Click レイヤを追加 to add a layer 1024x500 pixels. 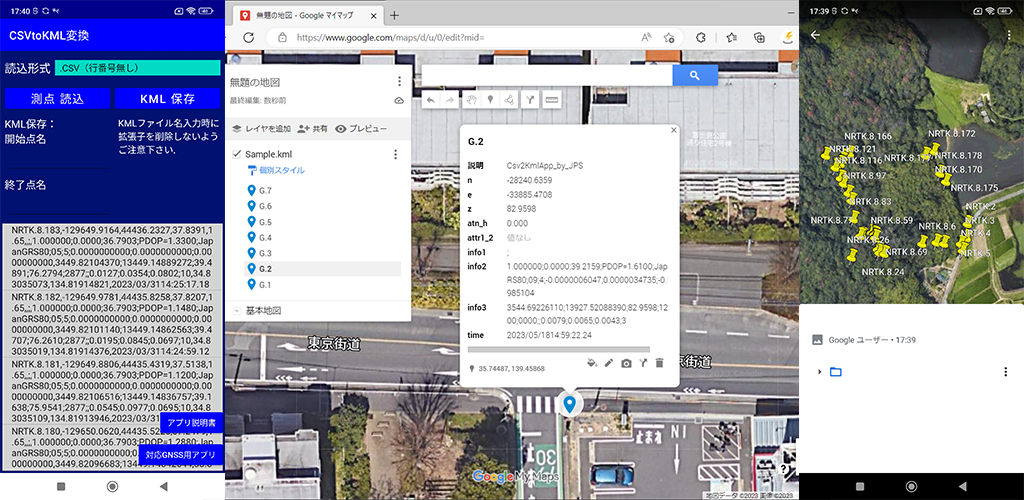(261, 129)
